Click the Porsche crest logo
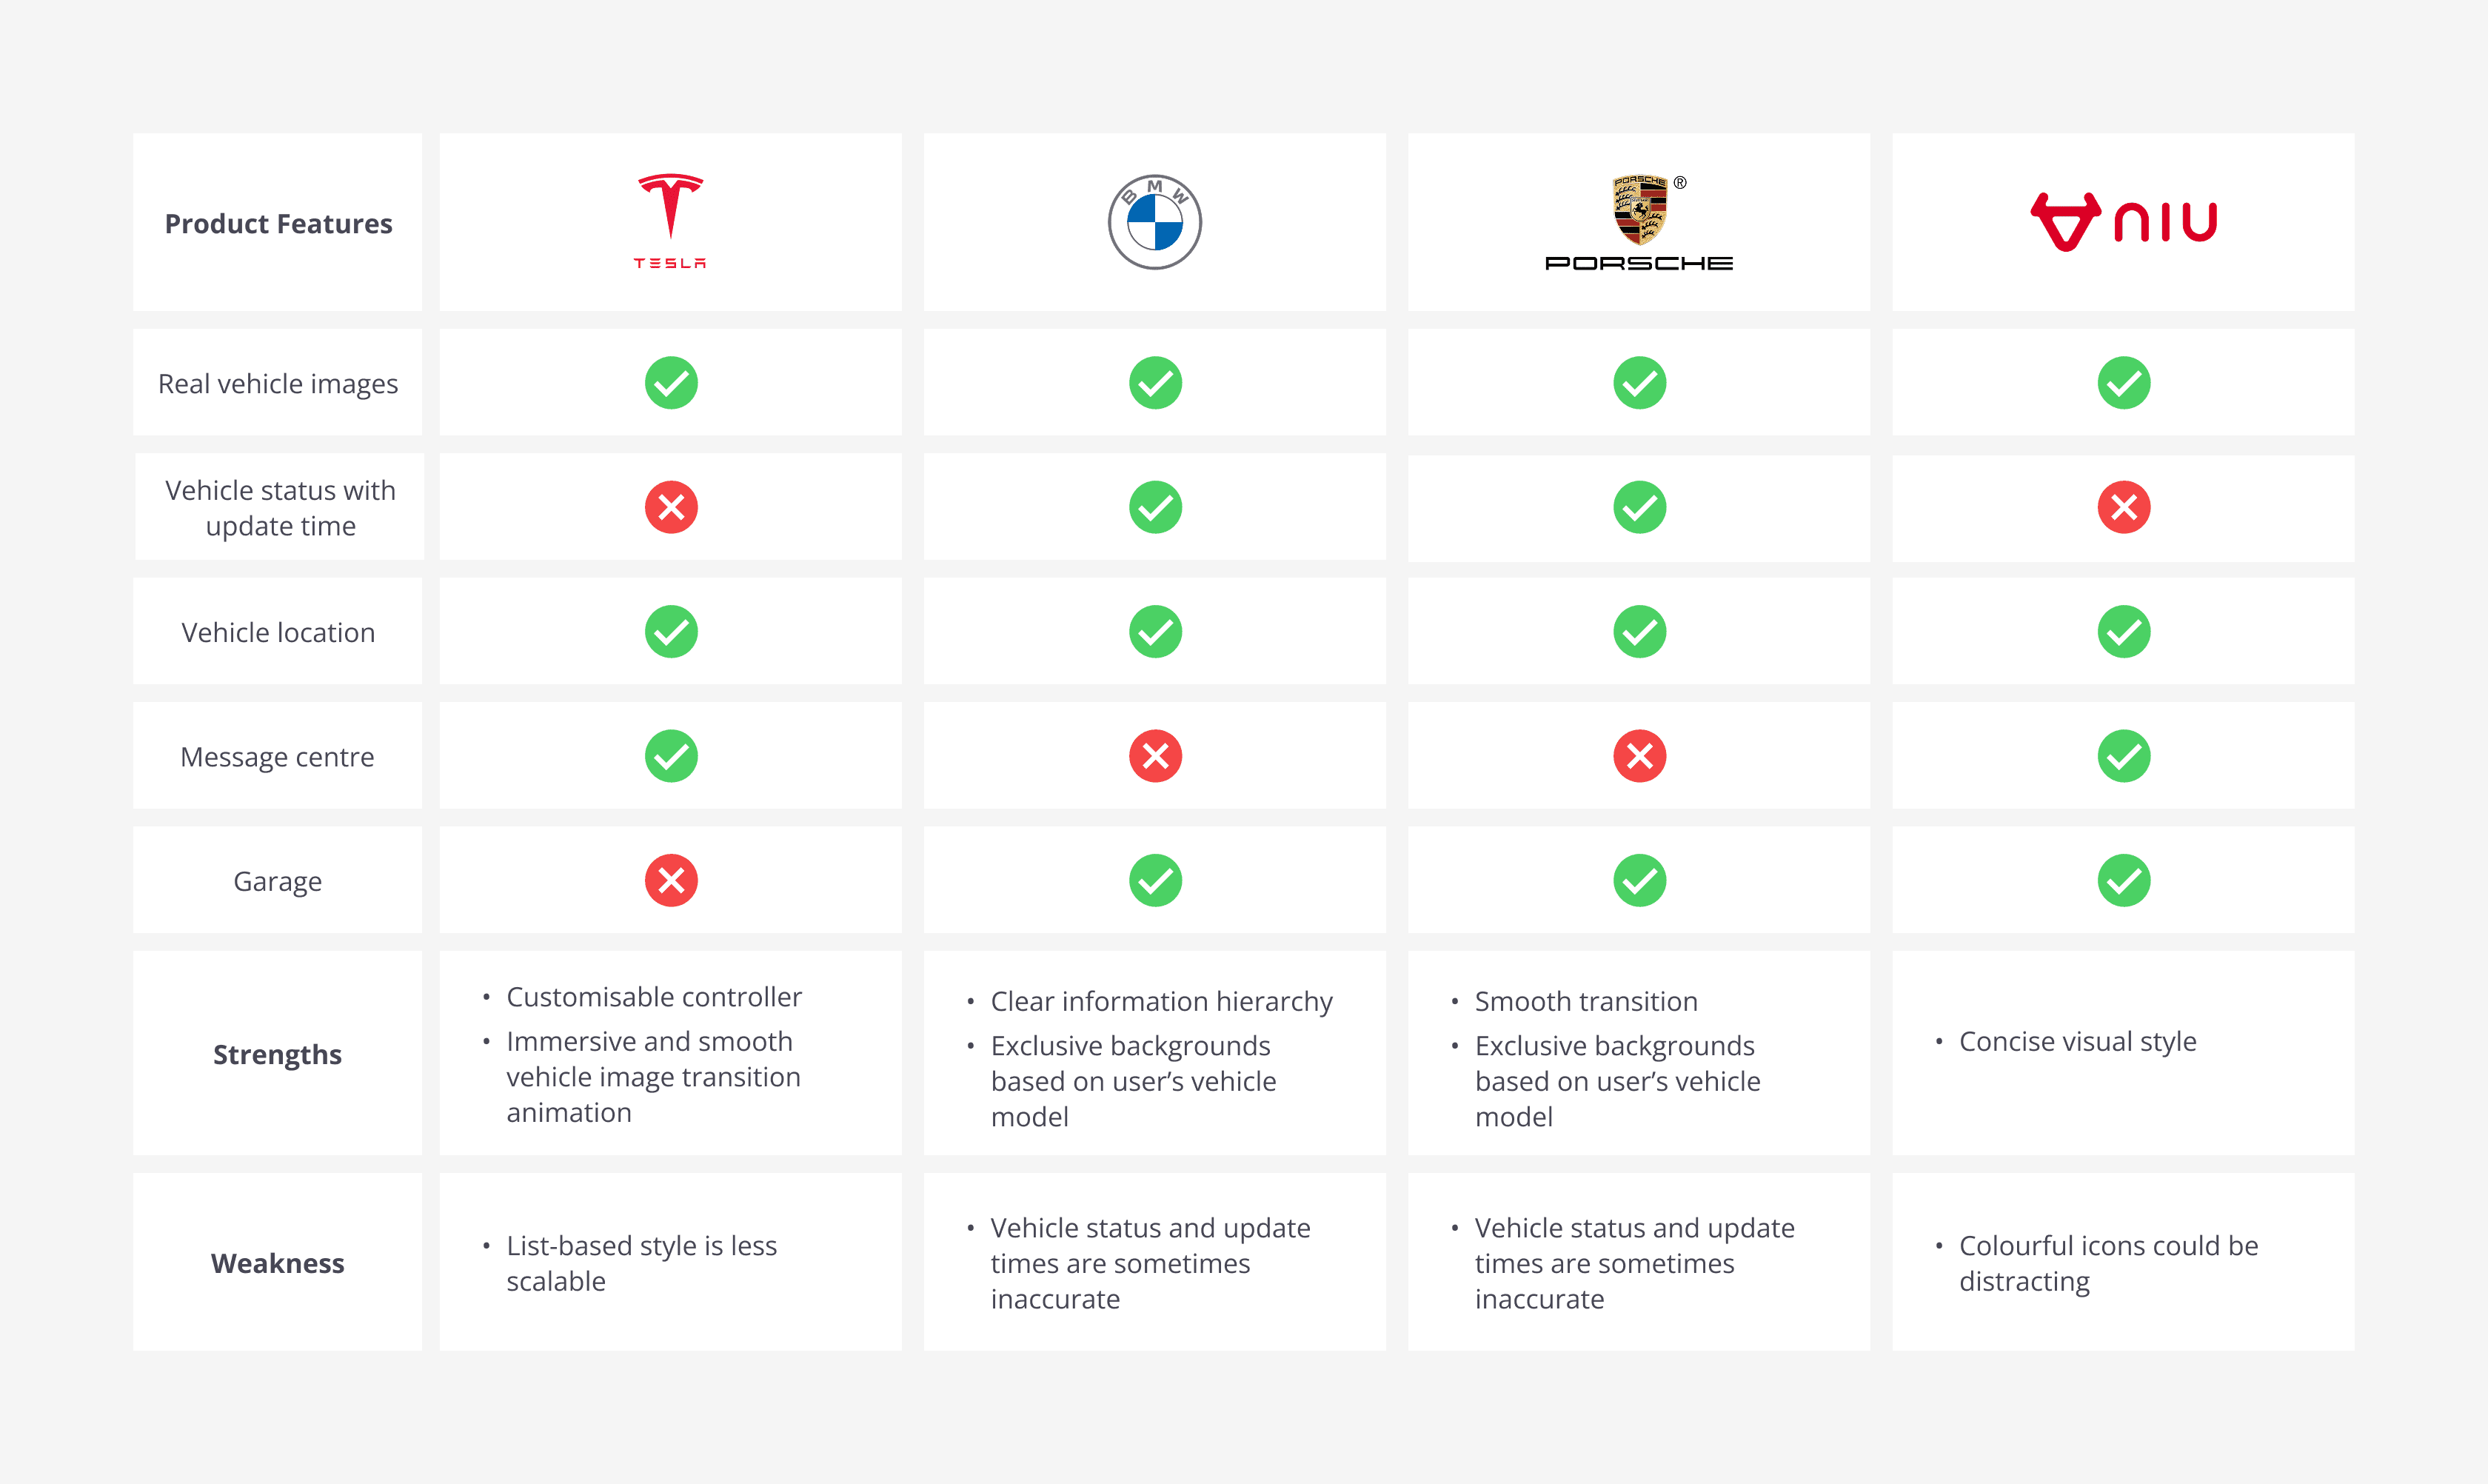Screen dimensions: 2488x1484 (1639, 222)
